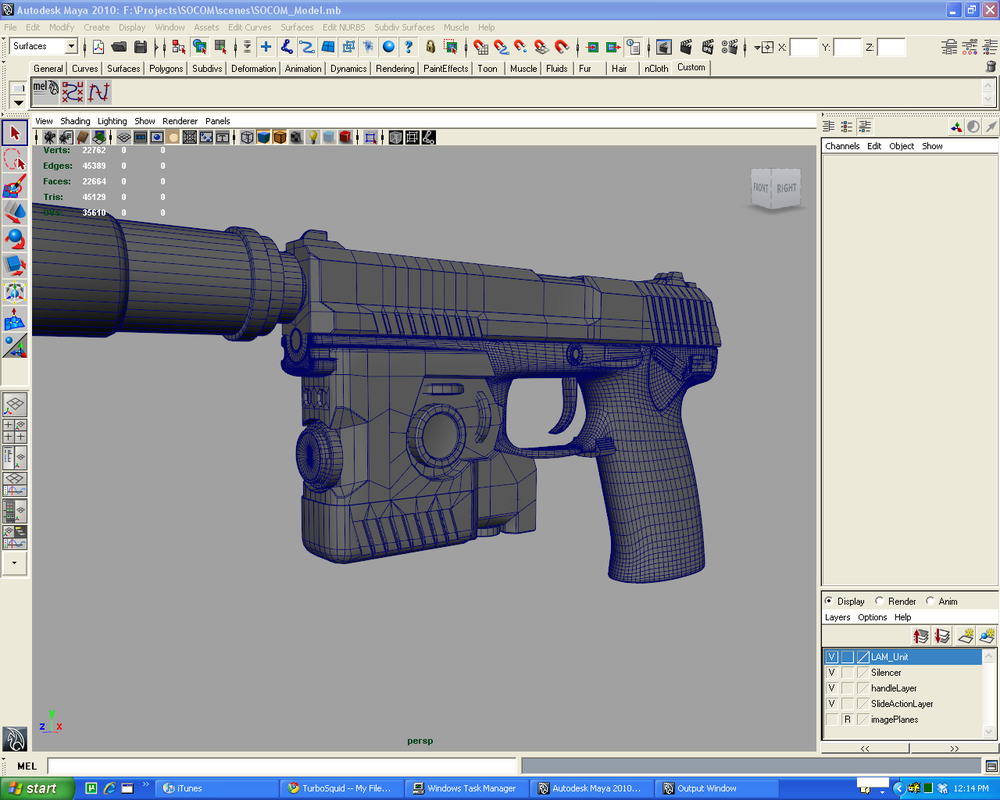The height and width of the screenshot is (800, 1000).
Task: Click the wireframe display mode icon
Action: 247,136
